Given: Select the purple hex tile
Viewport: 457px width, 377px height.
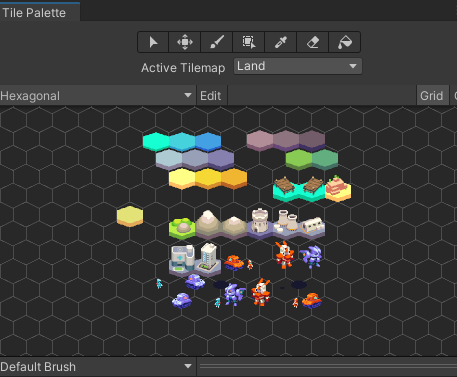Looking at the screenshot, I should (221, 159).
